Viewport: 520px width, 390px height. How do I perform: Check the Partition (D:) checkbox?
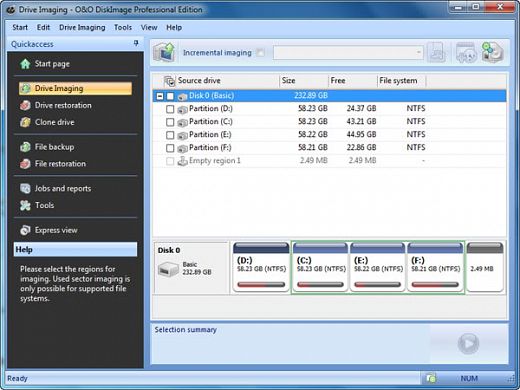point(170,109)
